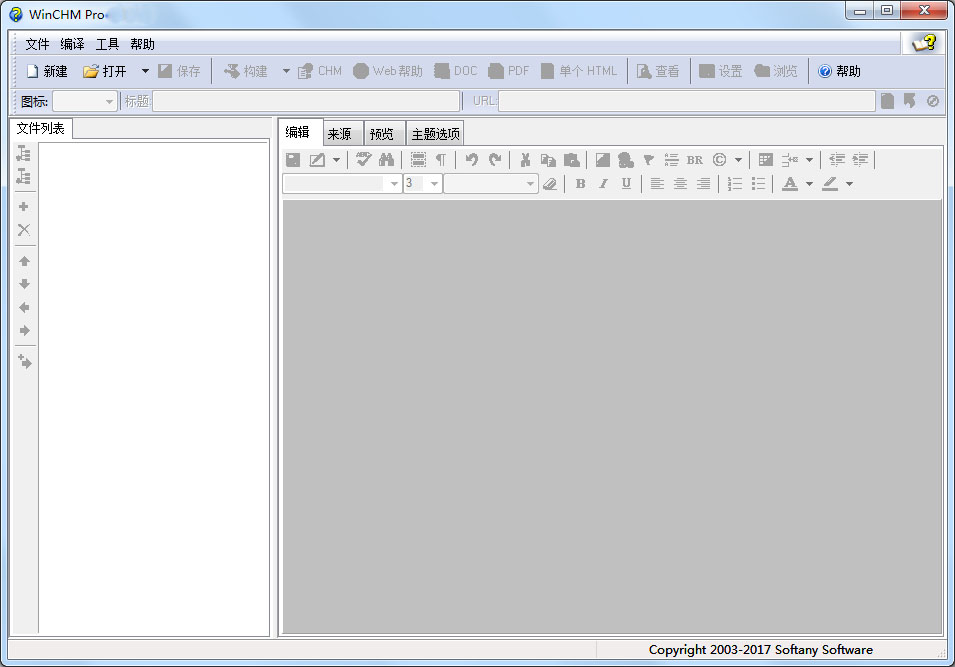Click the editor edit-page pencil icon
The image size is (955, 667).
317,160
